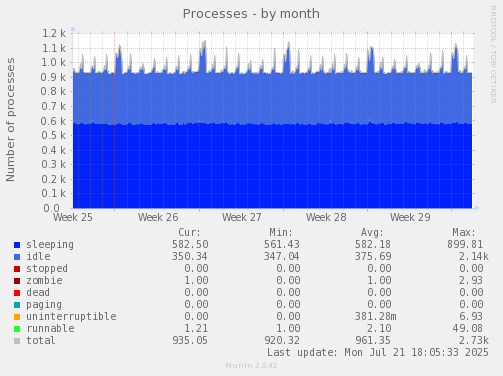This screenshot has height=376, width=503.
Task: Click the zombie legend color swatch
Action: 17,281
